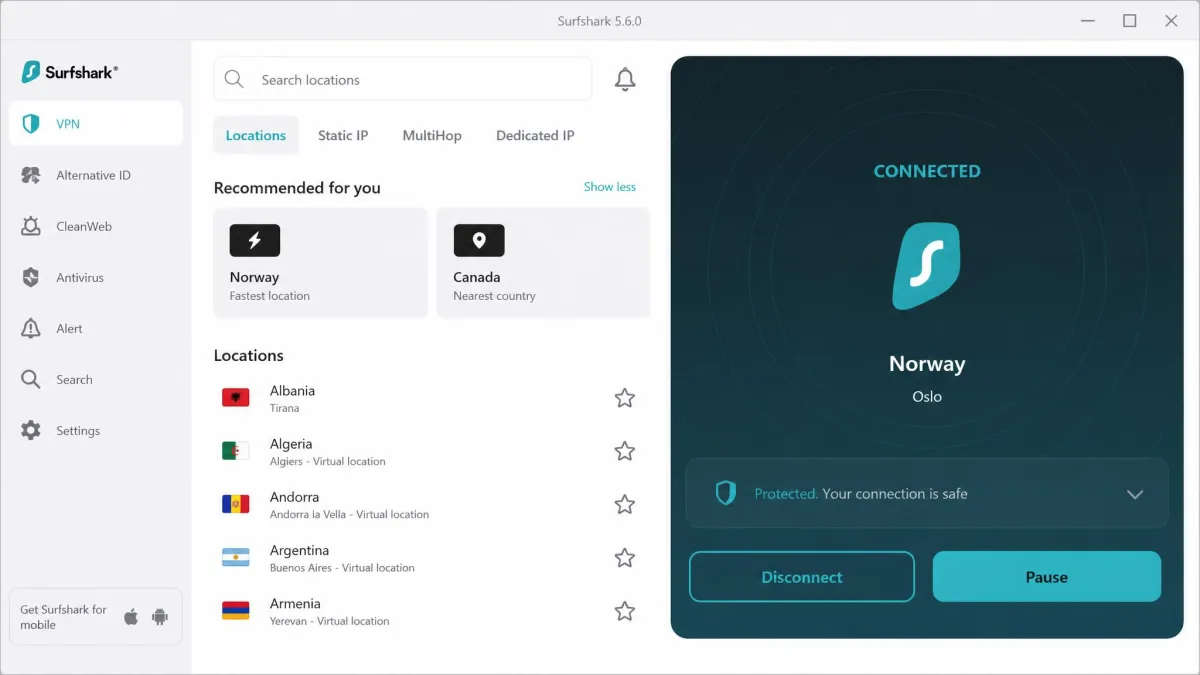The width and height of the screenshot is (1200, 675).
Task: Click the Argentina flag icon
Action: [x=236, y=557]
